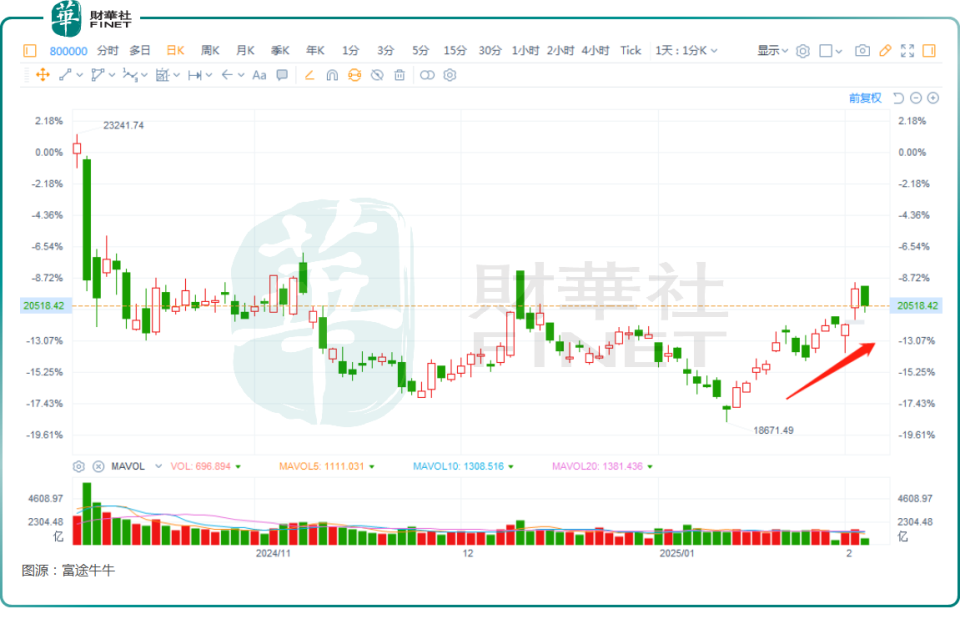Screen dimensions: 960x624
Task: Switch to the 4小时 interval tab
Action: [595, 51]
